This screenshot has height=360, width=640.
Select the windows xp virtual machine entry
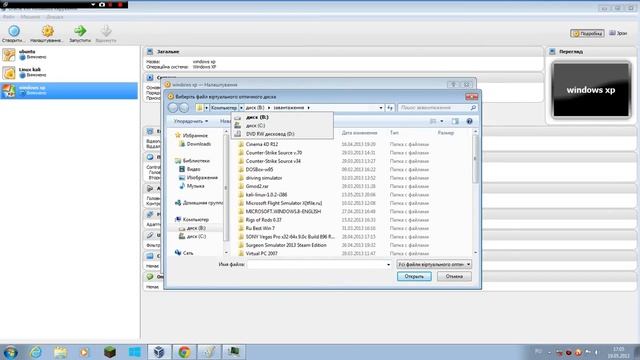(x=69, y=91)
